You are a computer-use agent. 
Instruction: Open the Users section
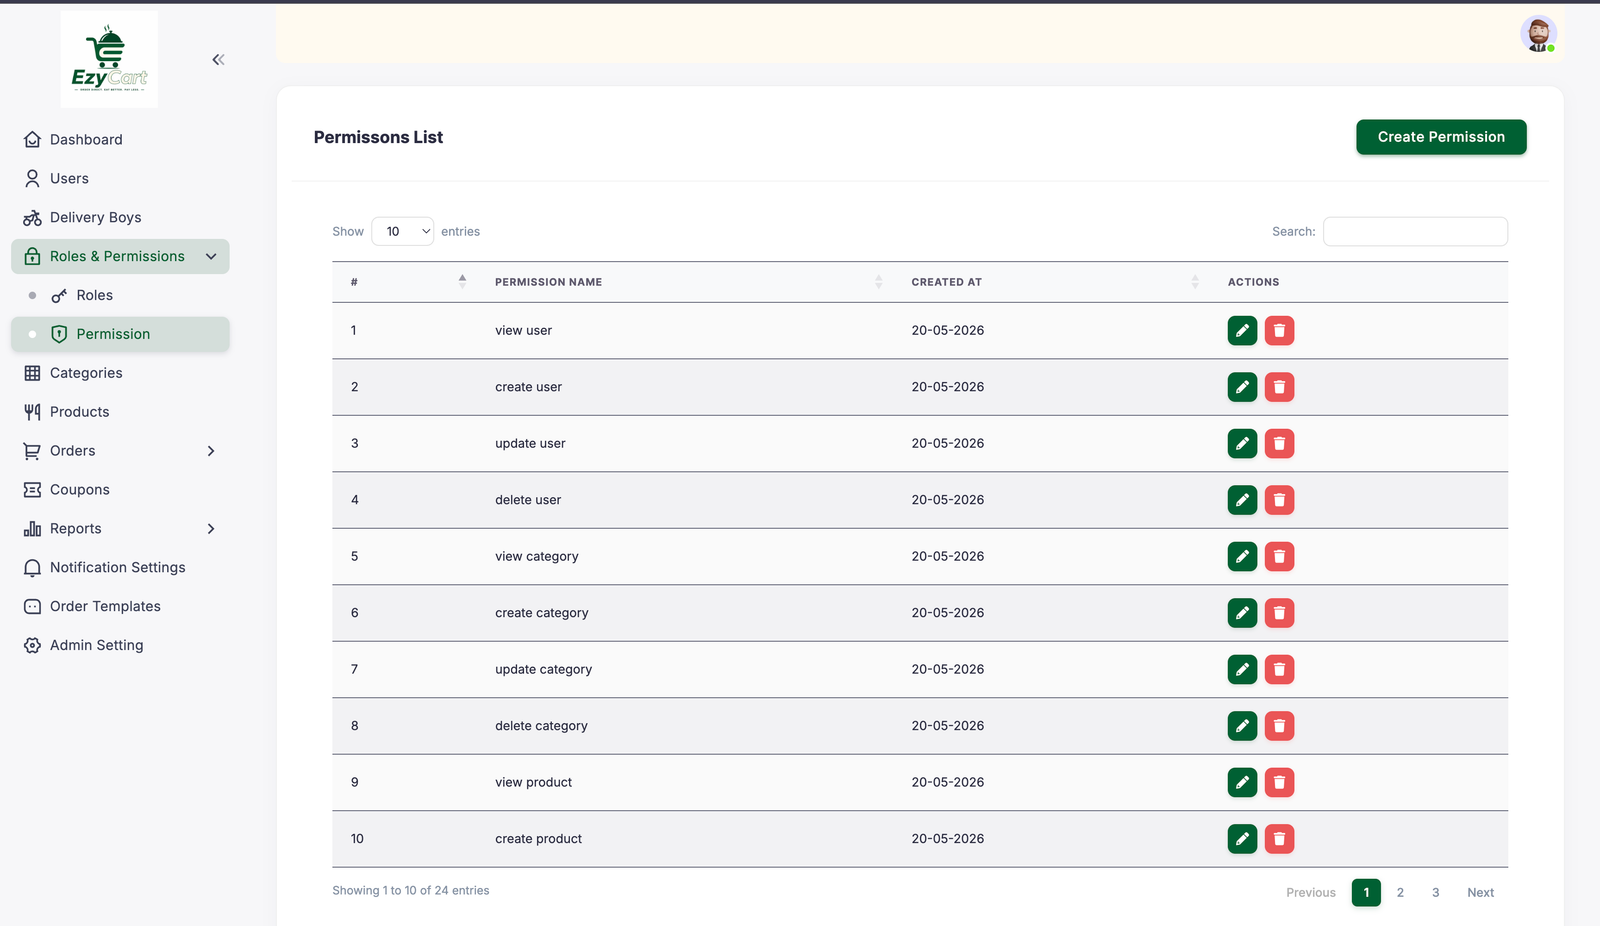pos(120,179)
